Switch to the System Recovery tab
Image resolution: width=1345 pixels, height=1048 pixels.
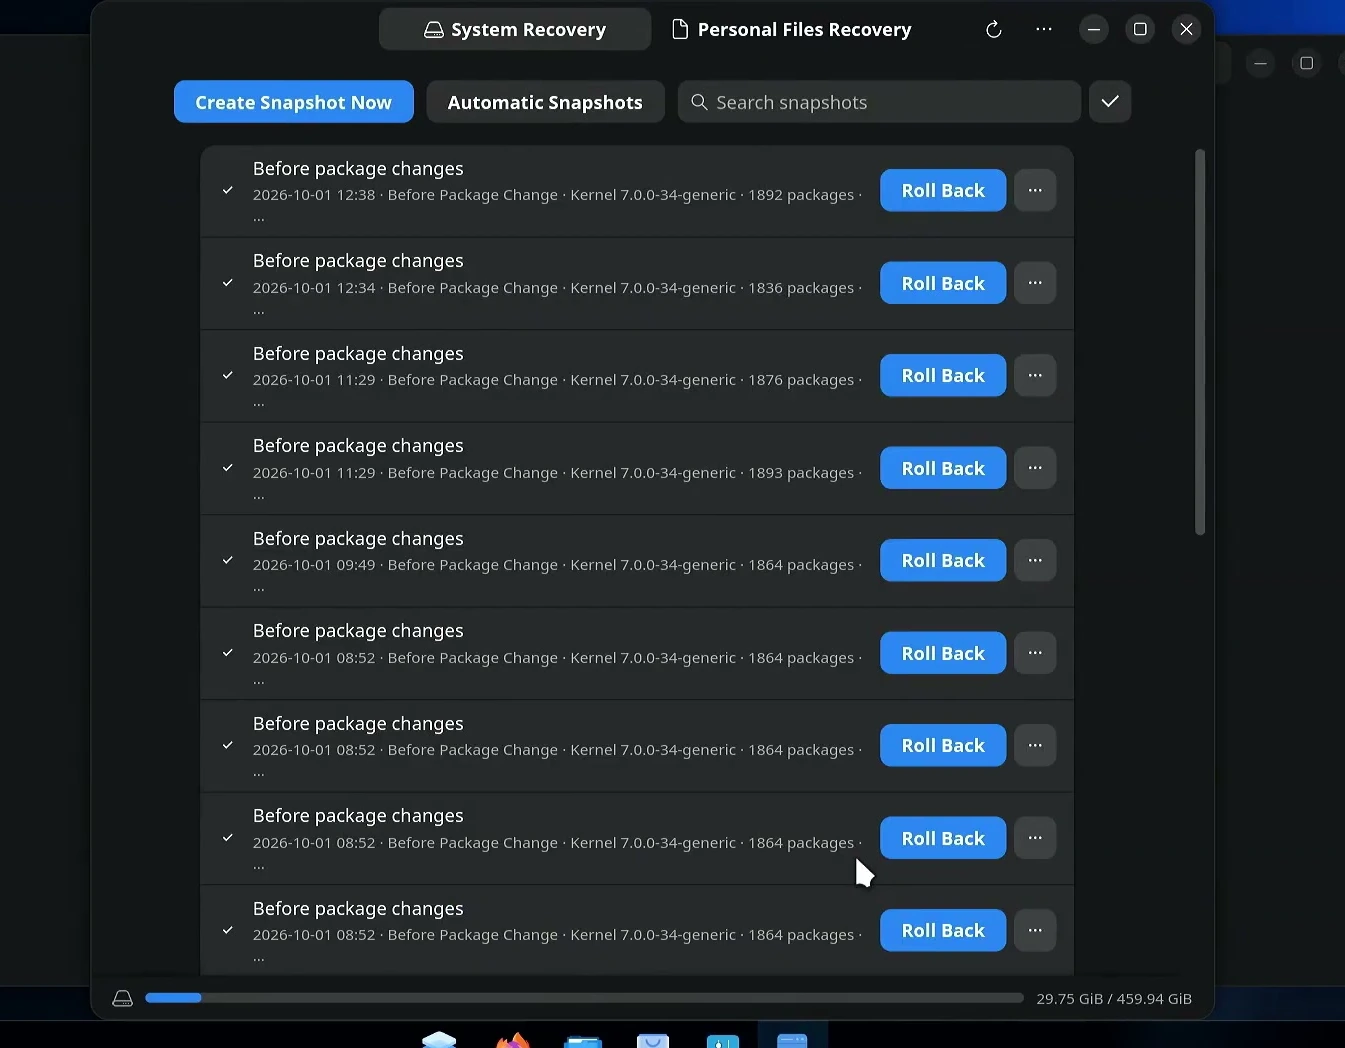[x=515, y=30]
